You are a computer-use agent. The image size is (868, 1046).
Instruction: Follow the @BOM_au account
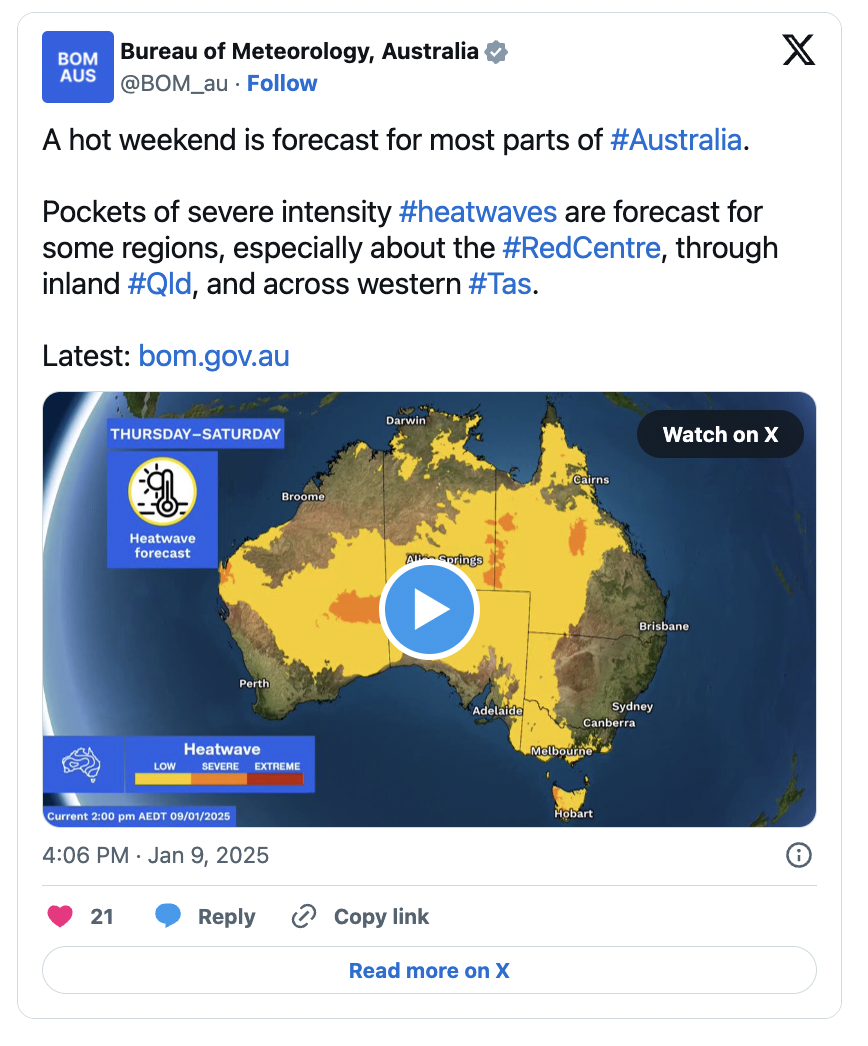(x=282, y=83)
